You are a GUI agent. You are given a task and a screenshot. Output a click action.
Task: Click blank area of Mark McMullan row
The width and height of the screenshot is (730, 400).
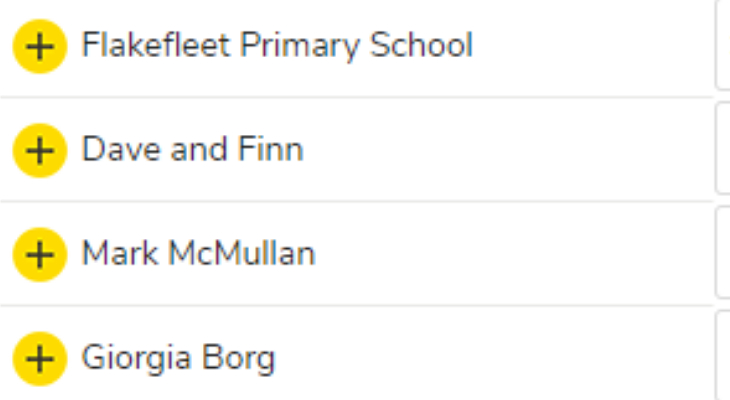tap(514, 254)
